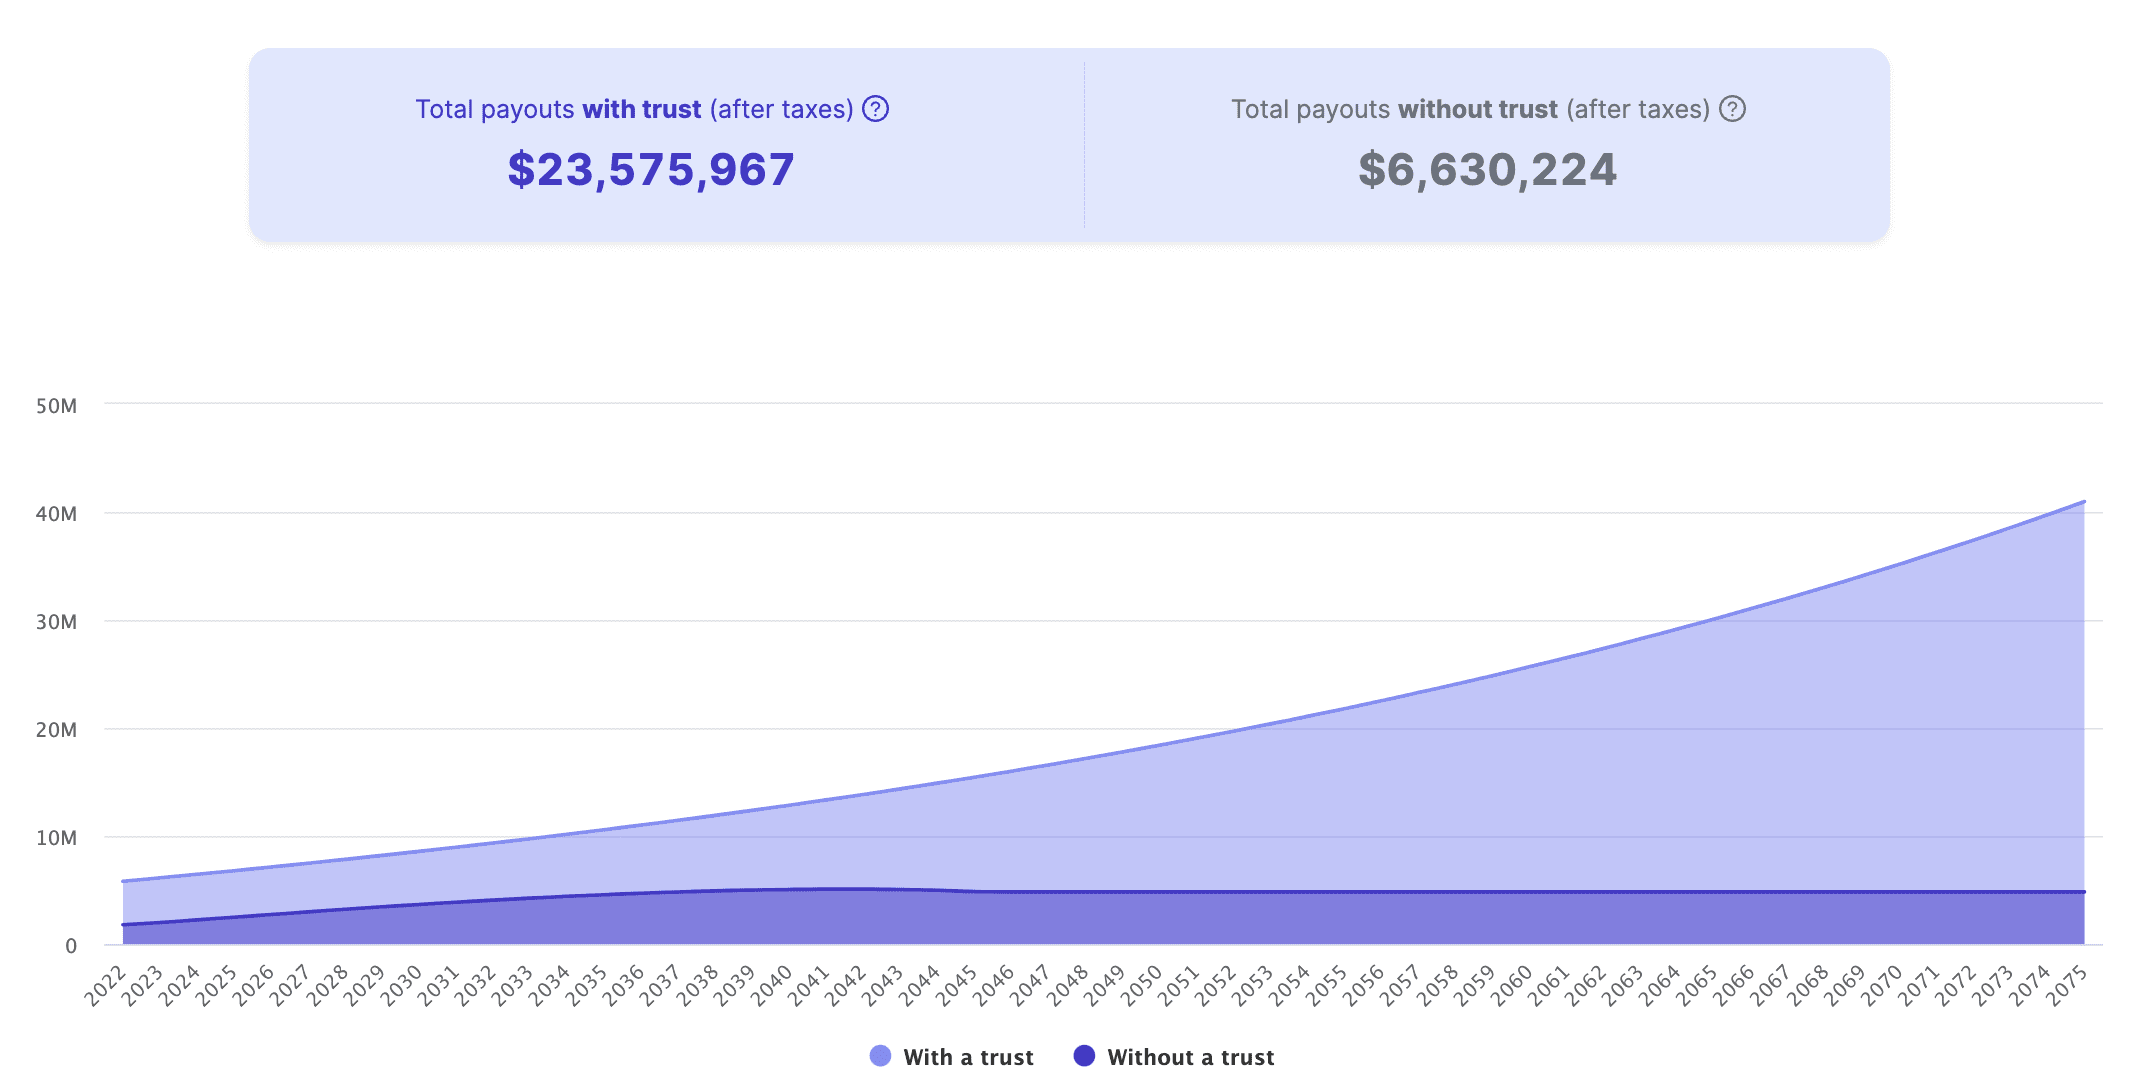
Task: Click the 2050 year label on the axis
Action: click(x=1142, y=985)
